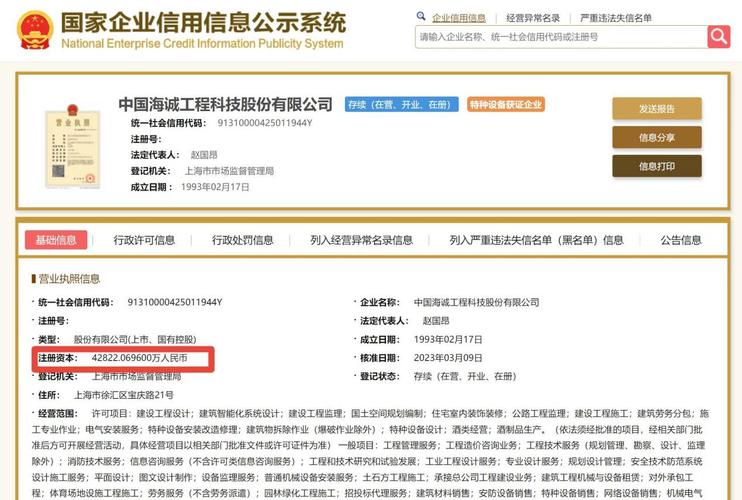Click the site title 国家企业信用信息公示系统

click(203, 23)
